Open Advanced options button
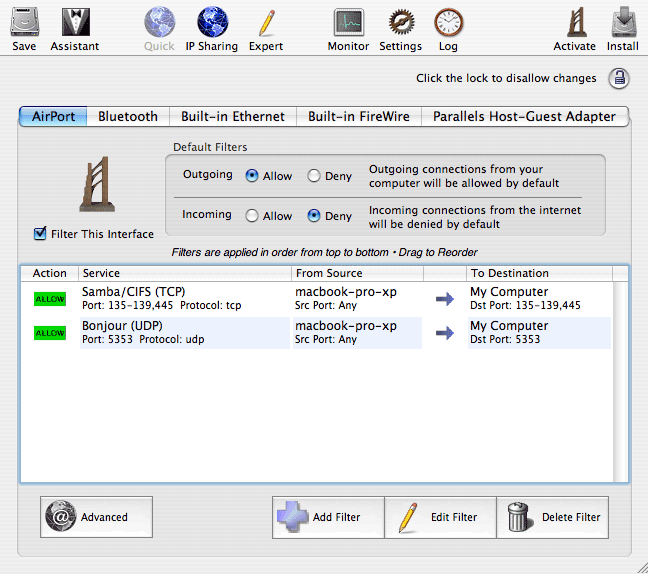Screen dimensions: 648x574 pos(96,517)
